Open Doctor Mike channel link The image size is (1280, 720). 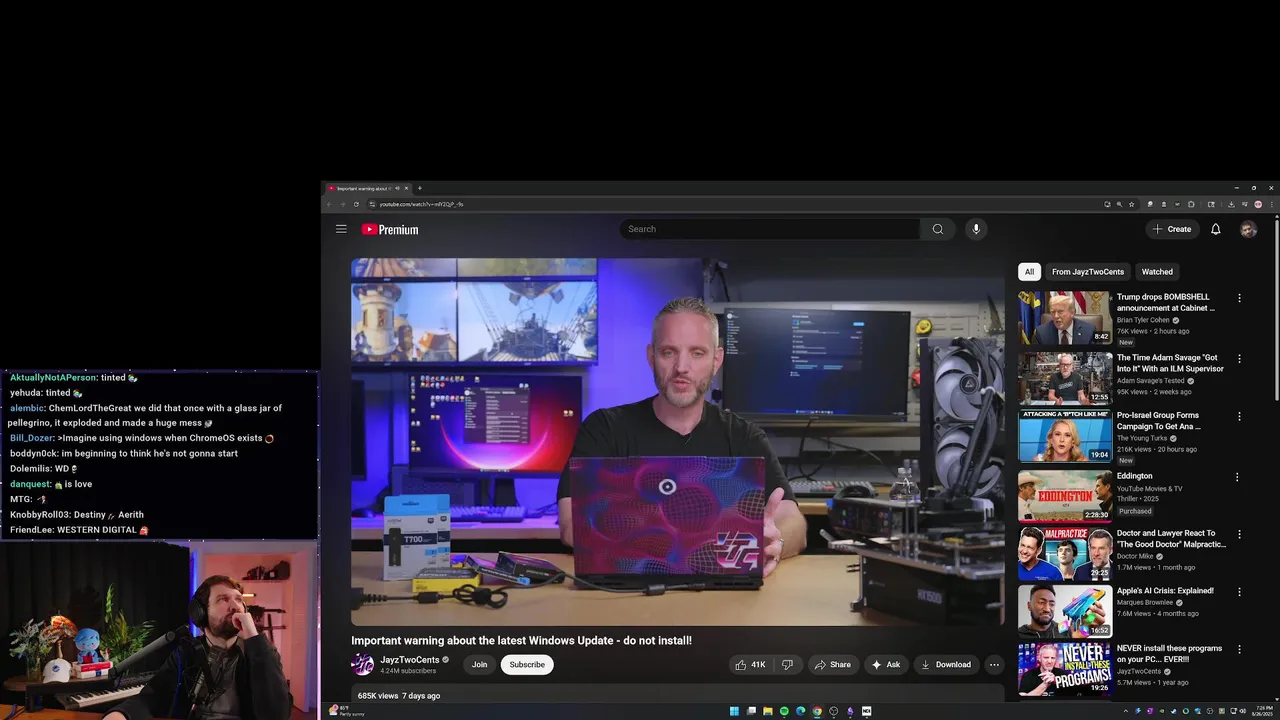click(x=1135, y=556)
